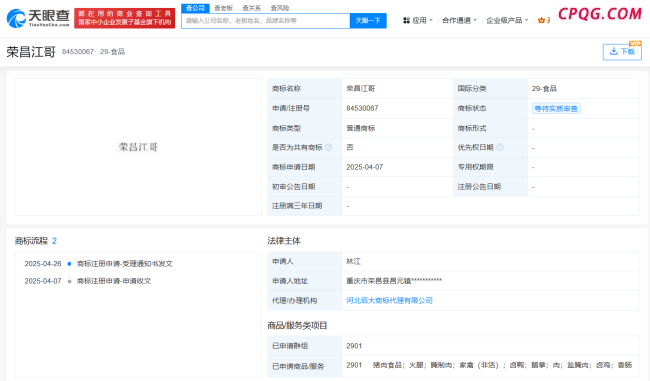Click the applicant name 林江
The width and height of the screenshot is (650, 381).
(354, 262)
